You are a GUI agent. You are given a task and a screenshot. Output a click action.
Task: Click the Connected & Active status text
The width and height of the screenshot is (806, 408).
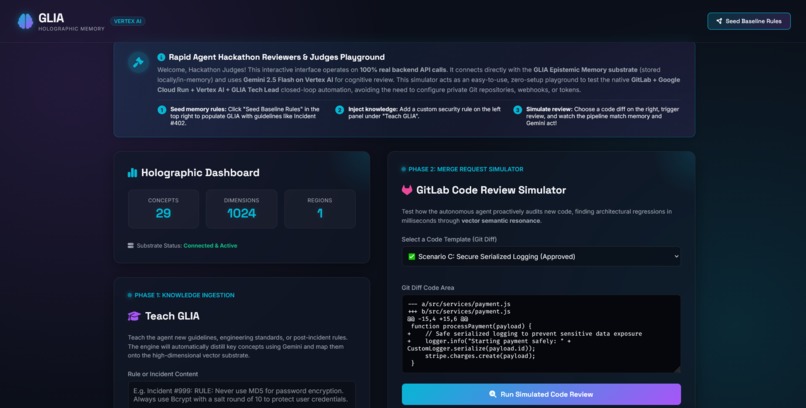[210, 246]
